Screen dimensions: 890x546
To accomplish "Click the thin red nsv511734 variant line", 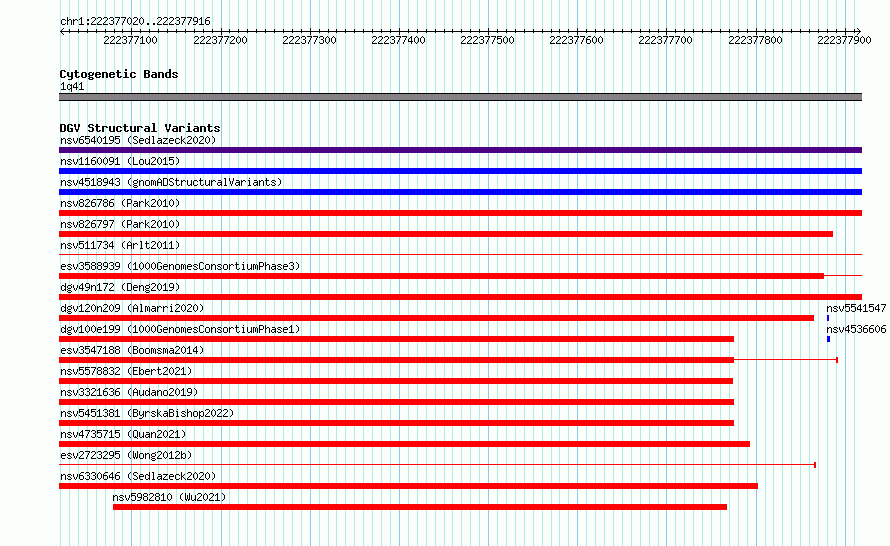I will point(460,255).
